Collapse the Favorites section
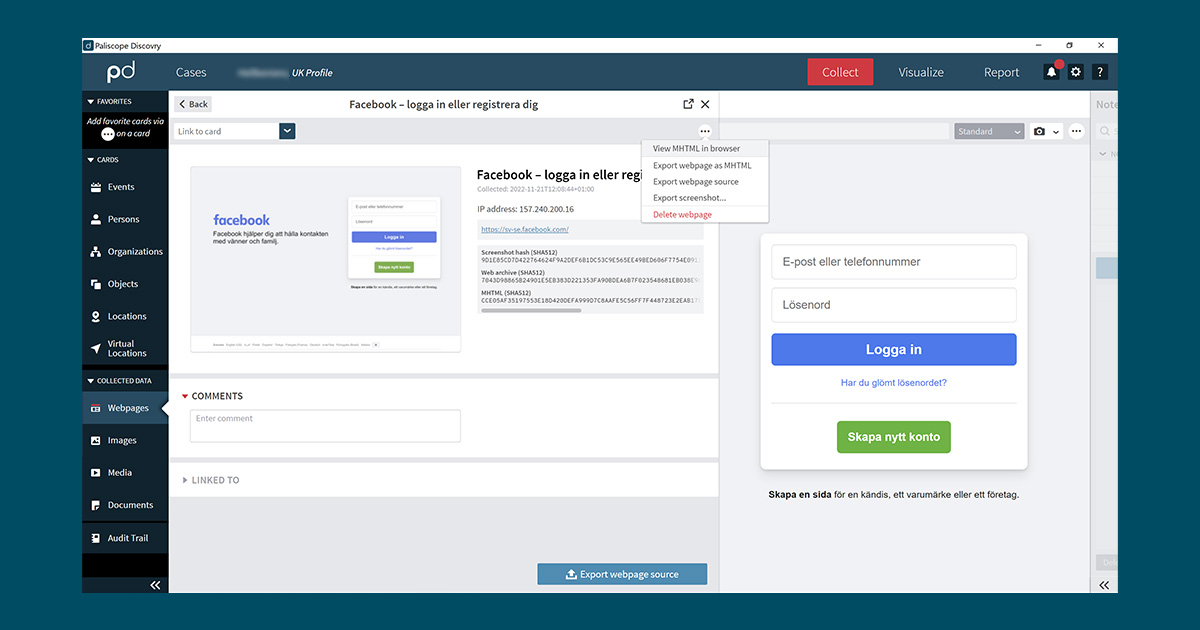The width and height of the screenshot is (1200, 630). pos(90,102)
